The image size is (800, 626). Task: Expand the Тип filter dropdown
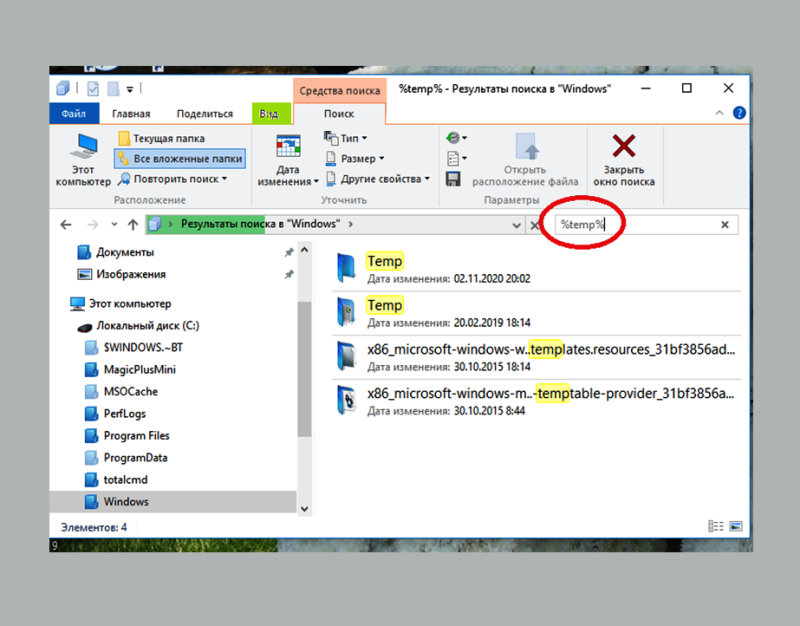(x=346, y=138)
